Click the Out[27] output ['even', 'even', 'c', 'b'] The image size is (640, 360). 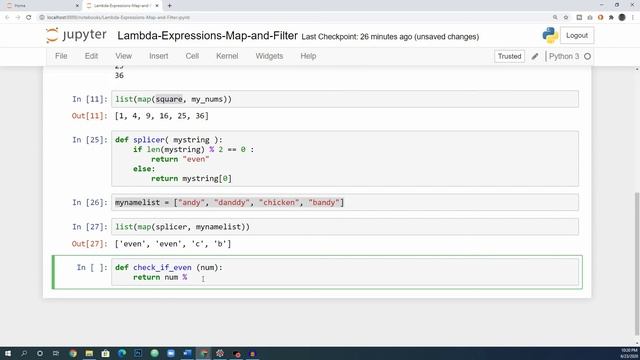[173, 244]
